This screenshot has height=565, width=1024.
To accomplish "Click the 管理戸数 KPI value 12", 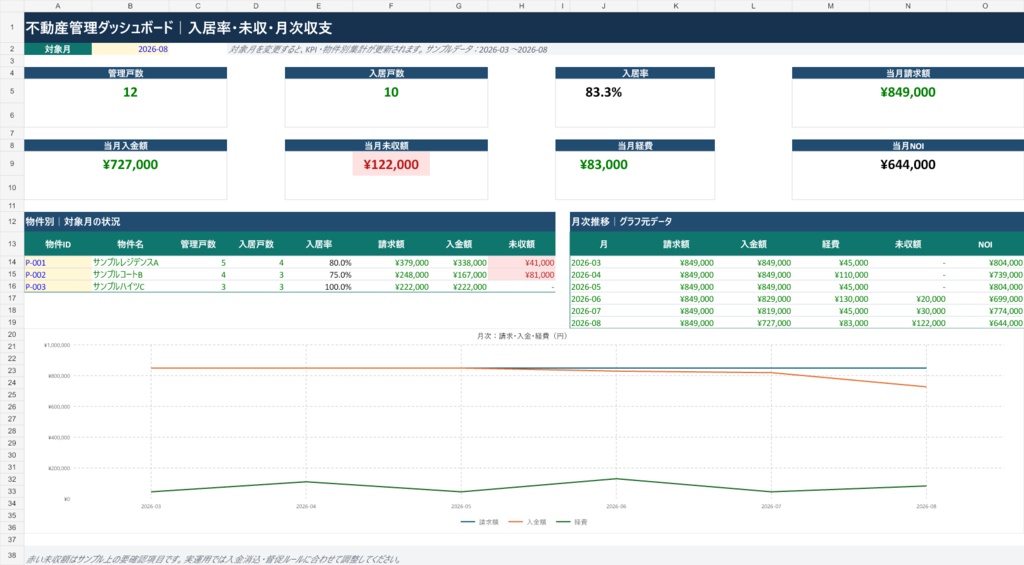I will (130, 92).
